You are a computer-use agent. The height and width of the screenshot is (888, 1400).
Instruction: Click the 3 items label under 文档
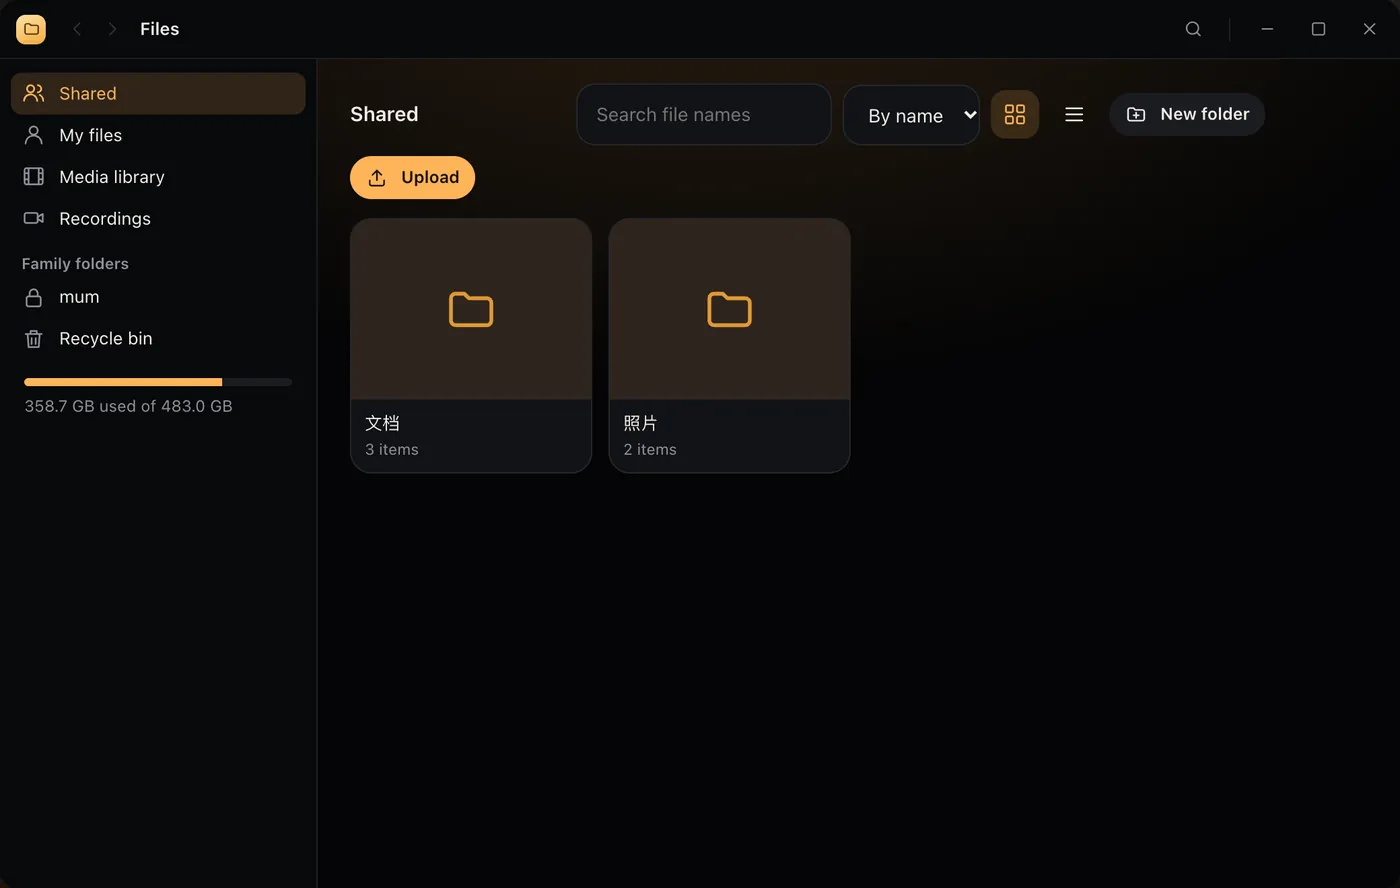(392, 450)
